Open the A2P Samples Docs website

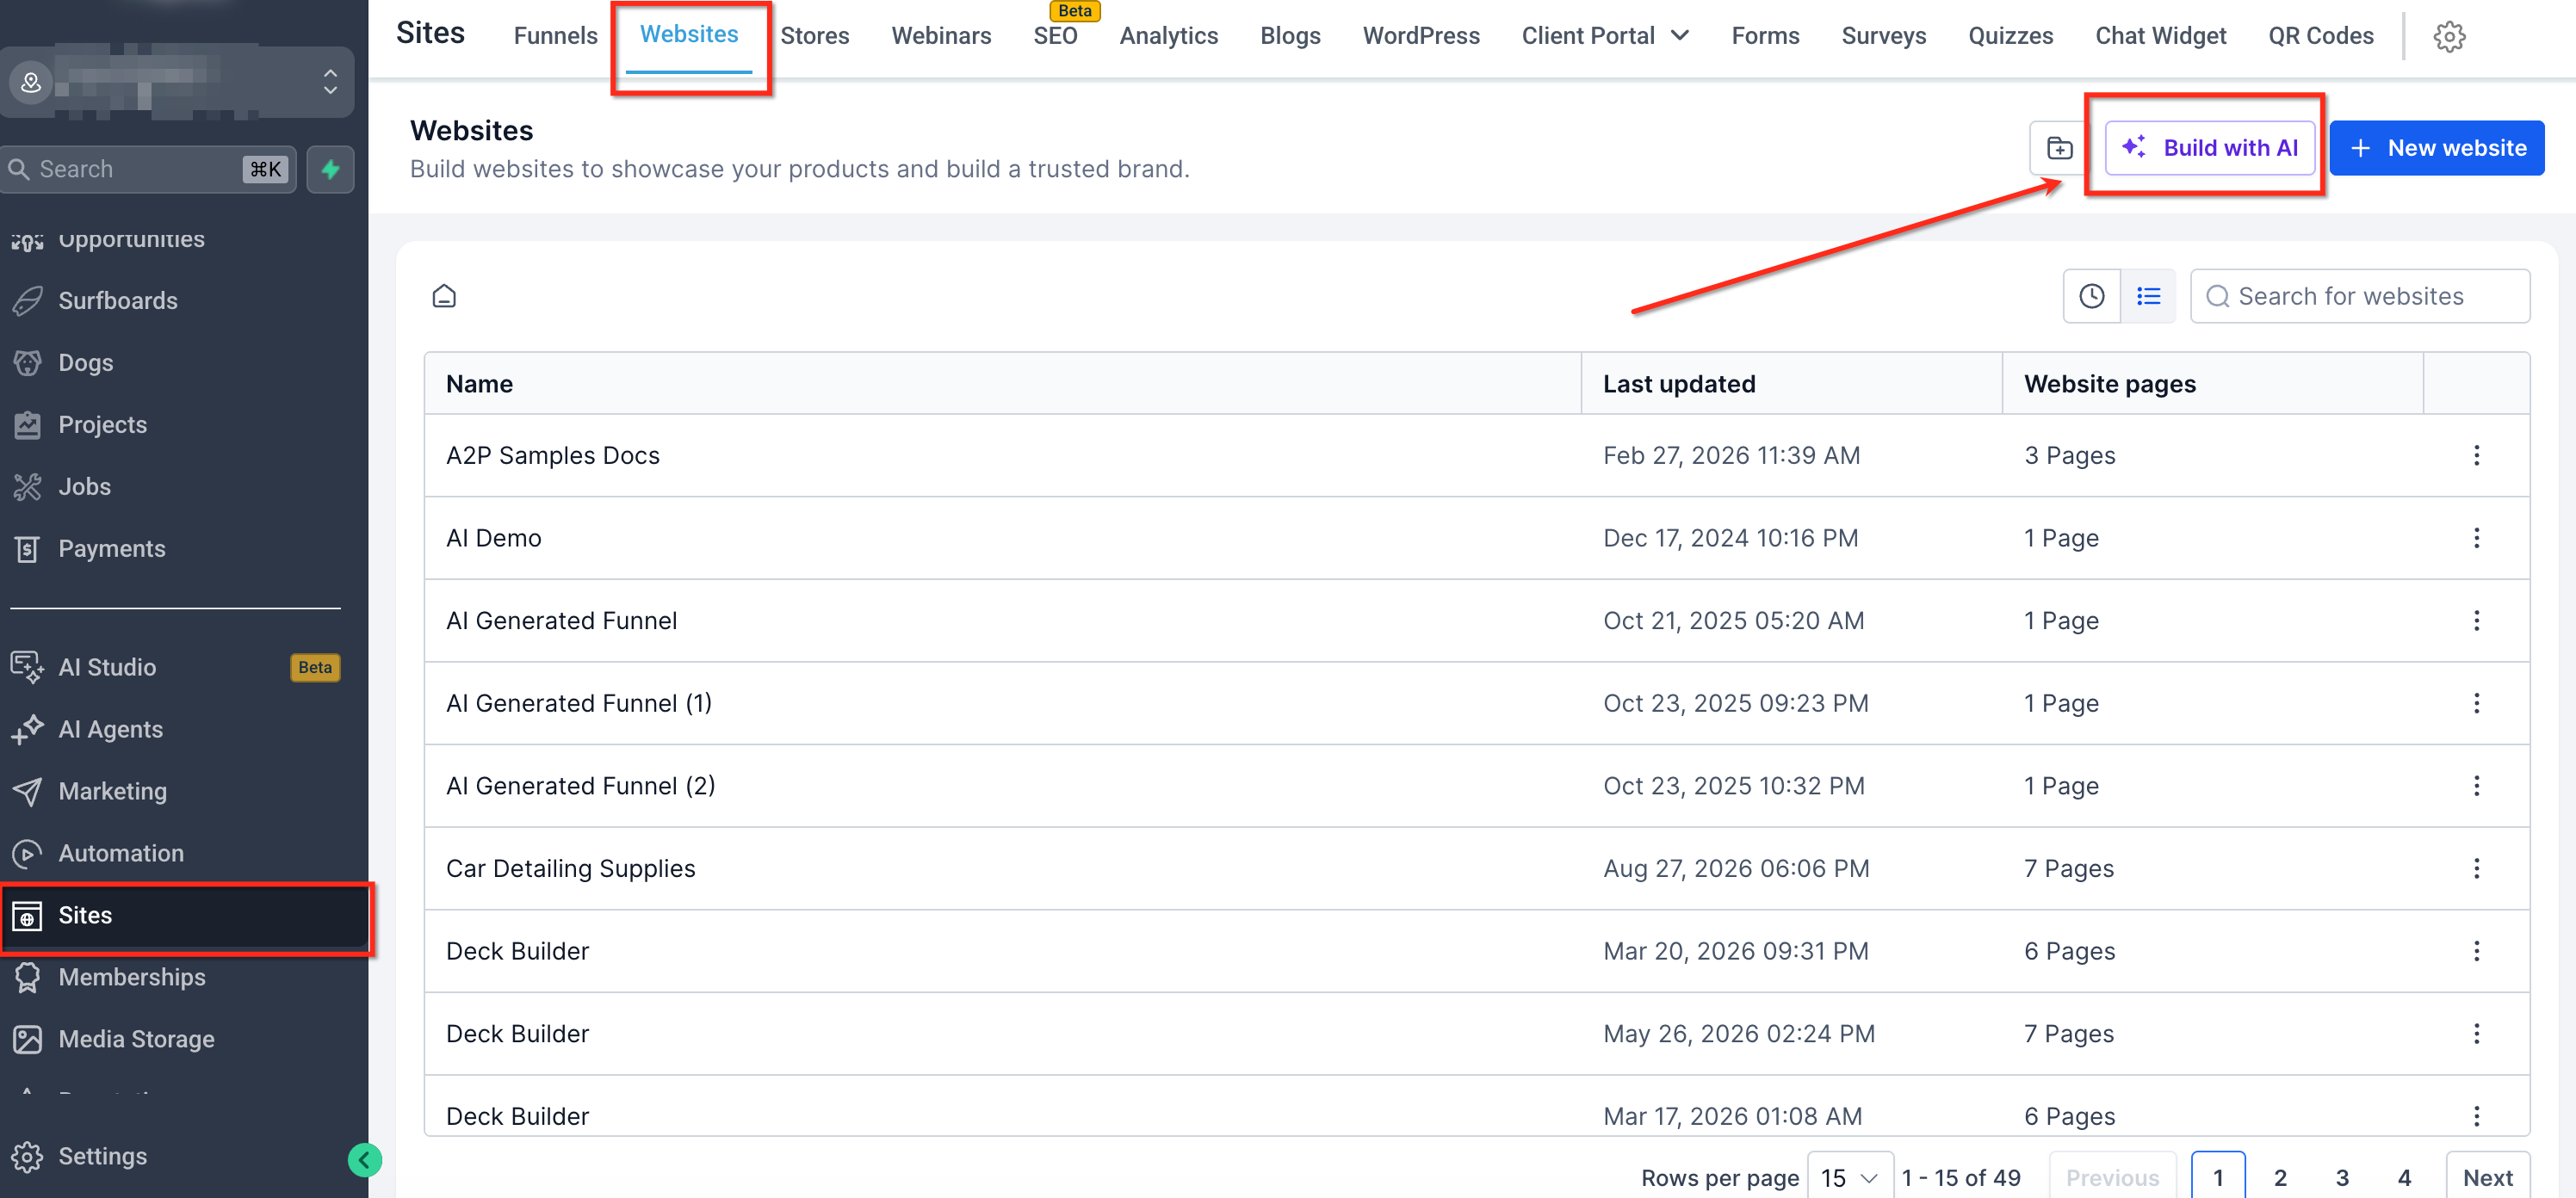[x=552, y=455]
